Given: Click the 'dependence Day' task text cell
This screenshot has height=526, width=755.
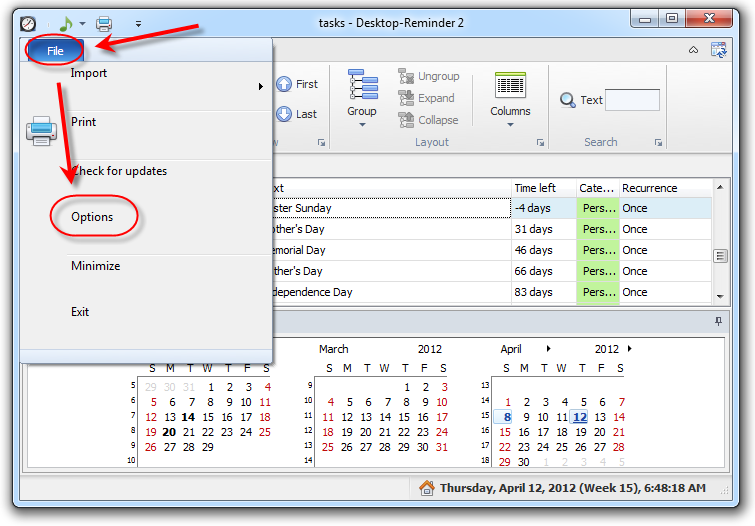Looking at the screenshot, I should tap(391, 292).
